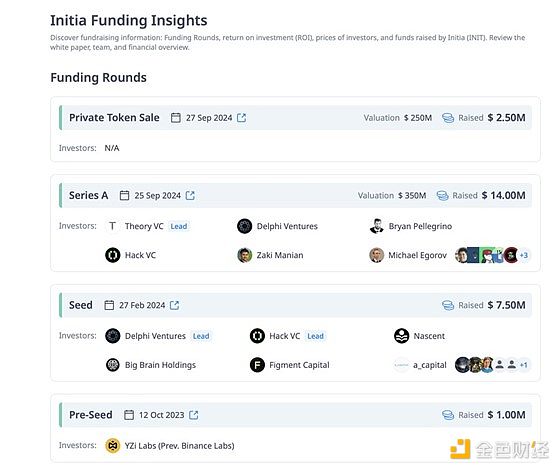Expand the +3 more Series A investors
Screen dimensions: 560x470
(524, 255)
